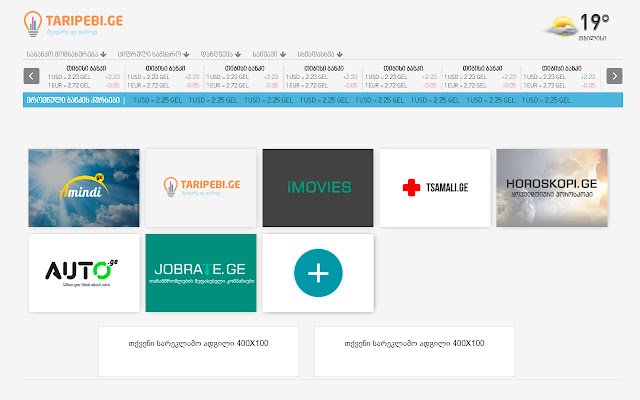Open the HOROSKOPI.GE tile
Image resolution: width=640 pixels, height=400 pixels.
[552, 188]
